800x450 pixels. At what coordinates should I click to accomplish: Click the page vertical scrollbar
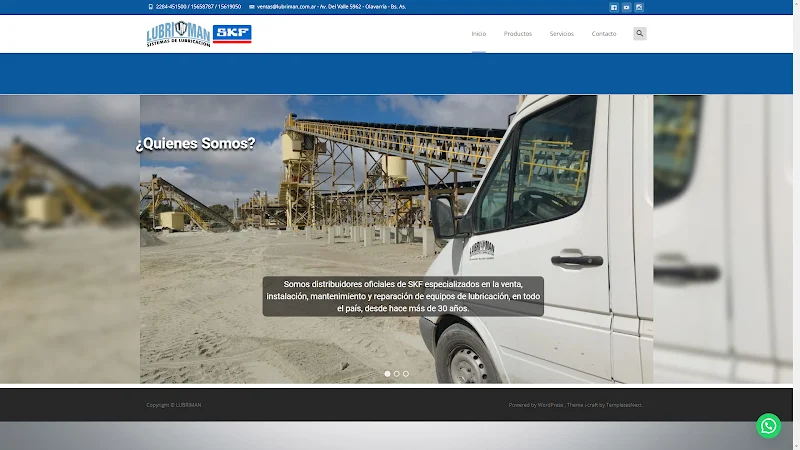pos(796,225)
